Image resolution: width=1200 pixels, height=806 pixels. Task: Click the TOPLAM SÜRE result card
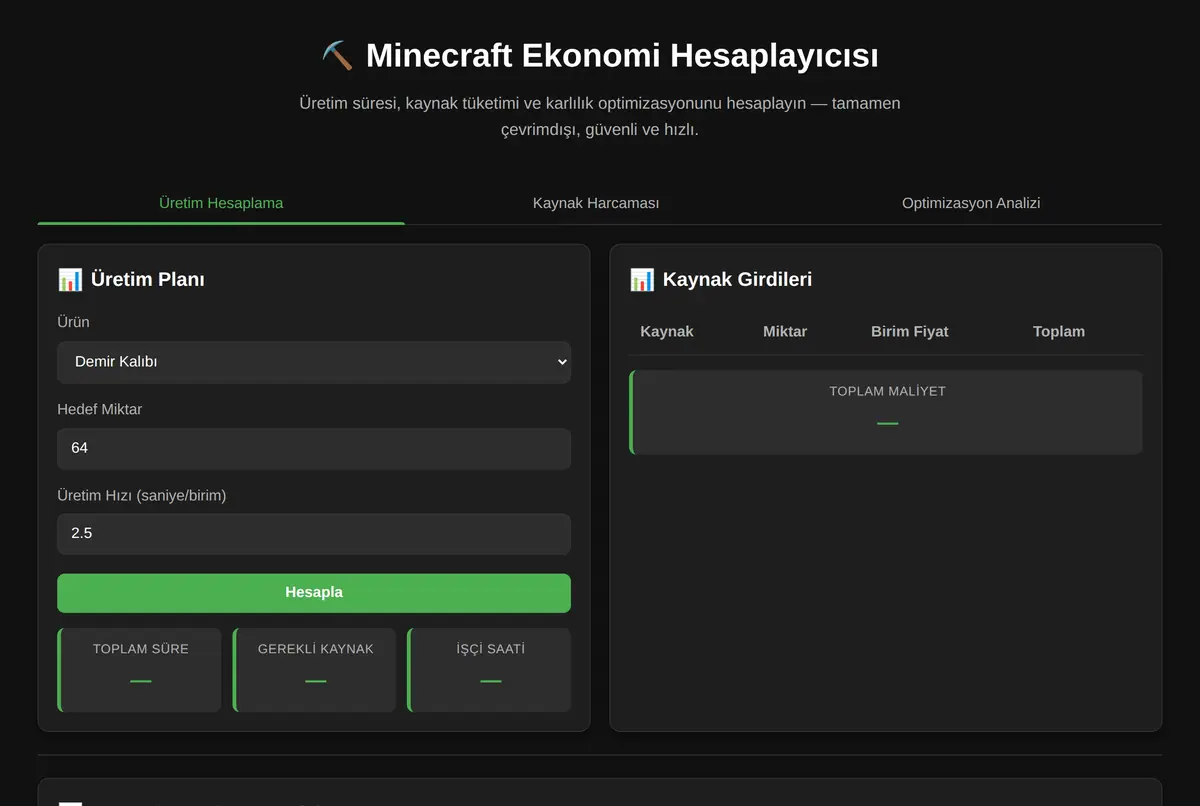pyautogui.click(x=140, y=670)
